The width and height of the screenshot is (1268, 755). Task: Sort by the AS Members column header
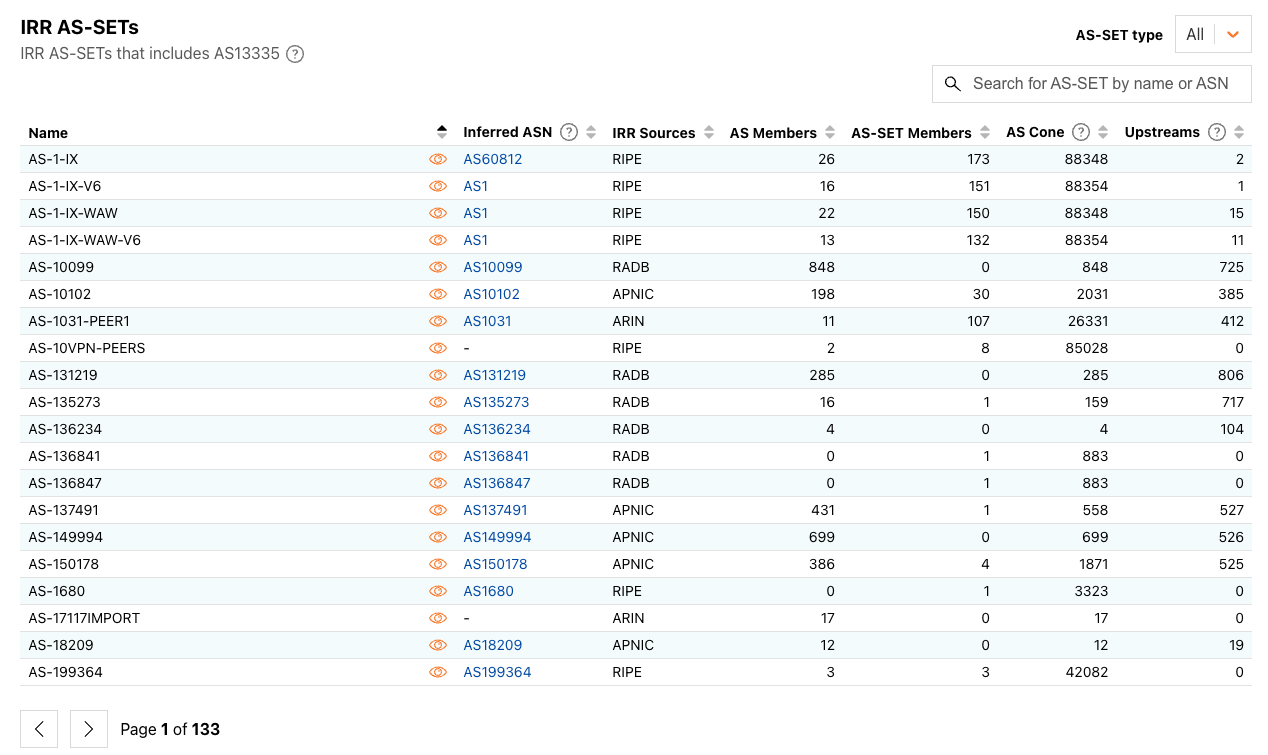773,132
